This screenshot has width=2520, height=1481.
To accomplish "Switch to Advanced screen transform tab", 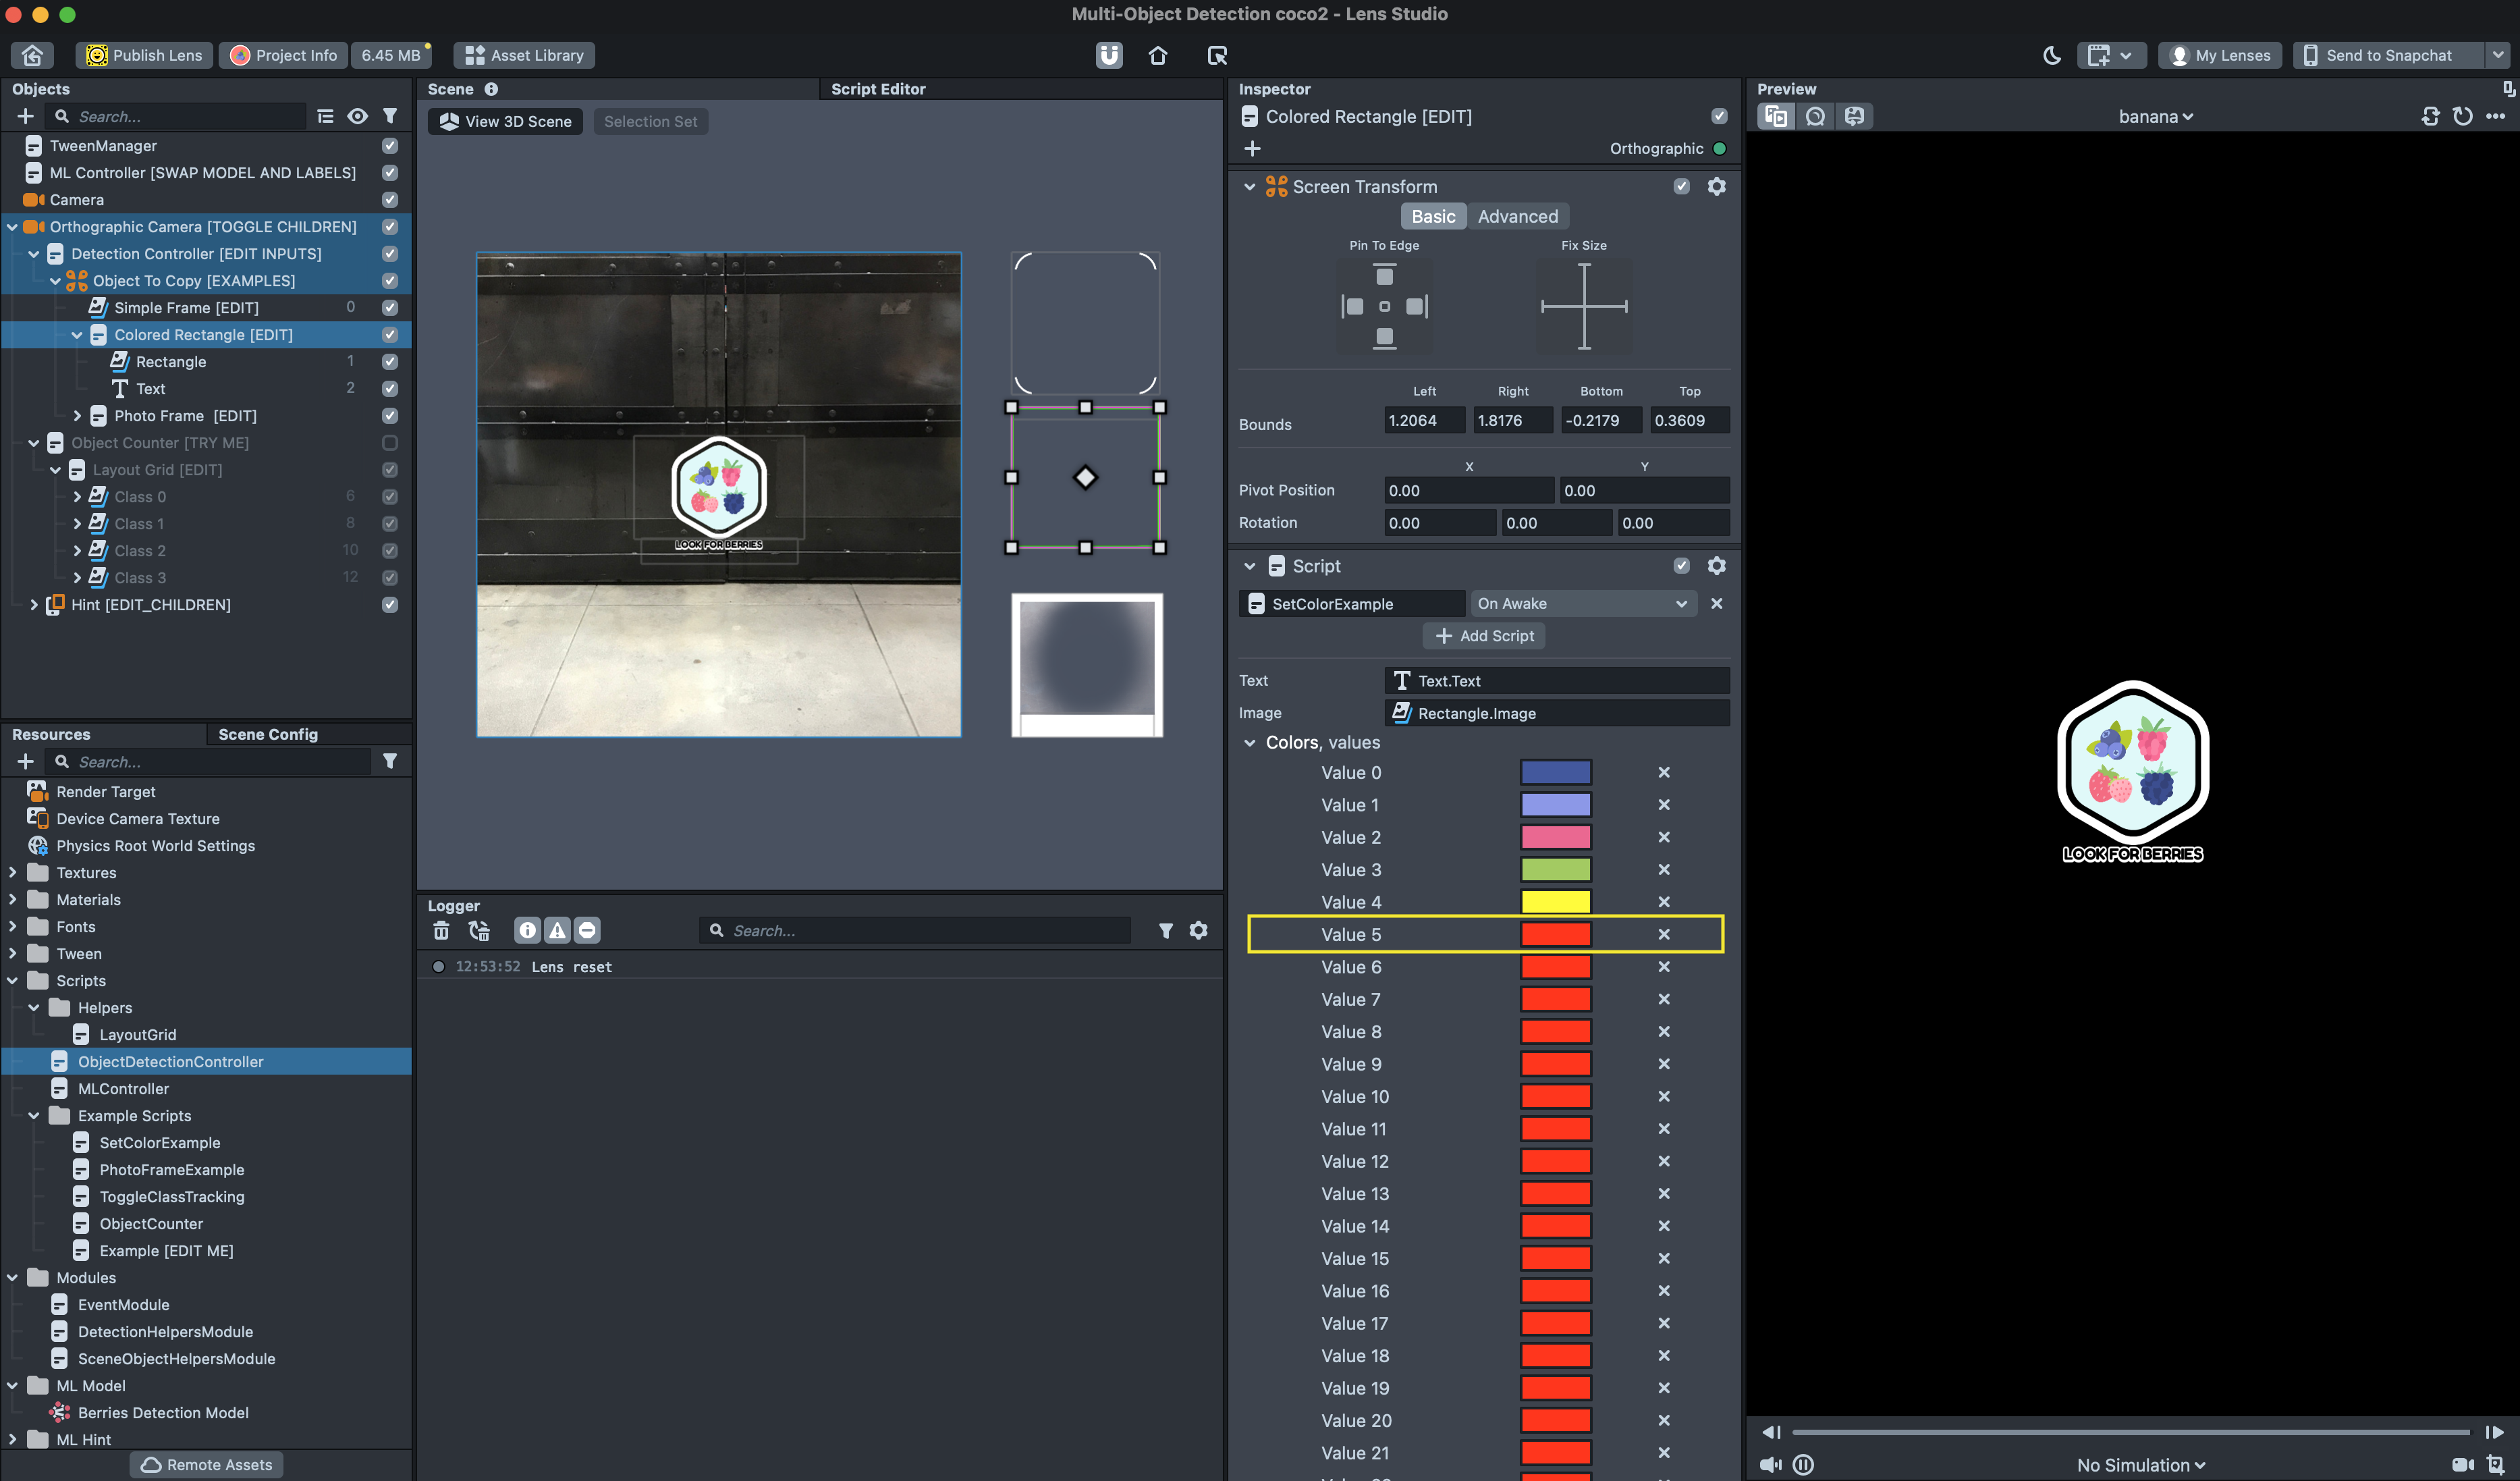I will pyautogui.click(x=1517, y=216).
